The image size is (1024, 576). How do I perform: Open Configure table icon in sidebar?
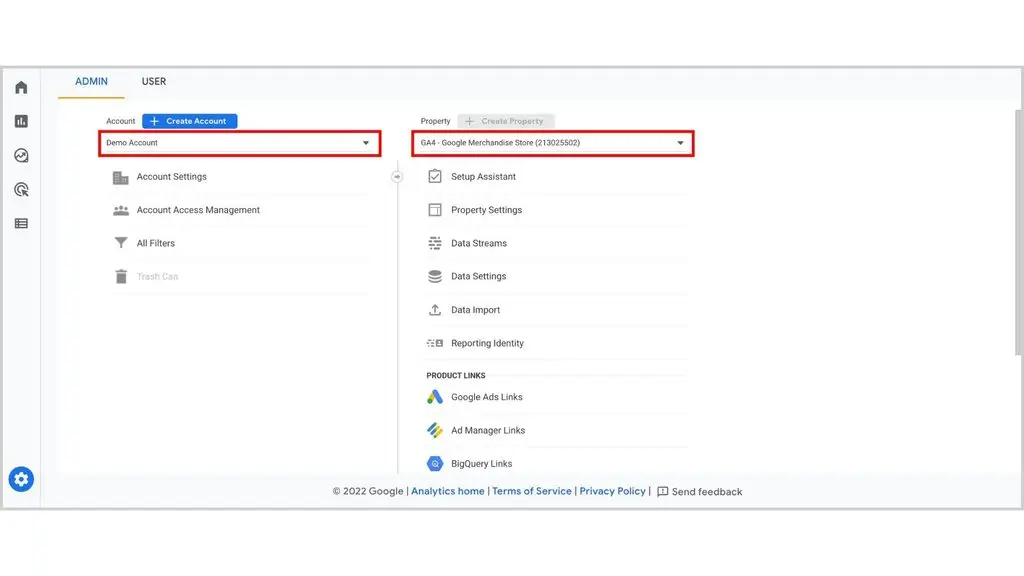coord(22,223)
